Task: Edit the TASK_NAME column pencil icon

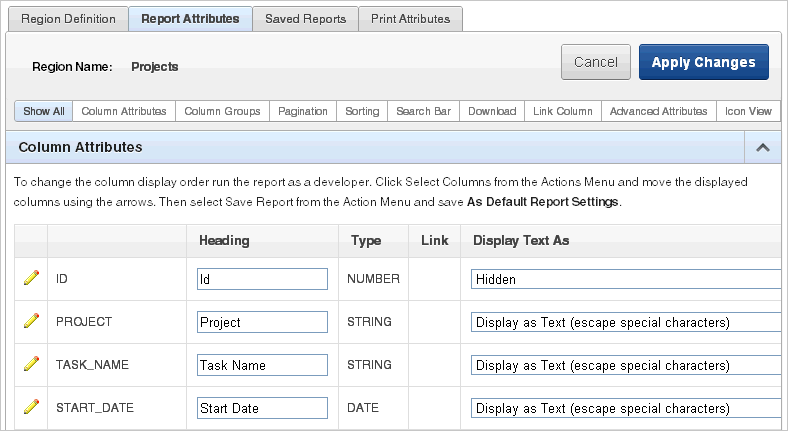Action: pos(31,364)
